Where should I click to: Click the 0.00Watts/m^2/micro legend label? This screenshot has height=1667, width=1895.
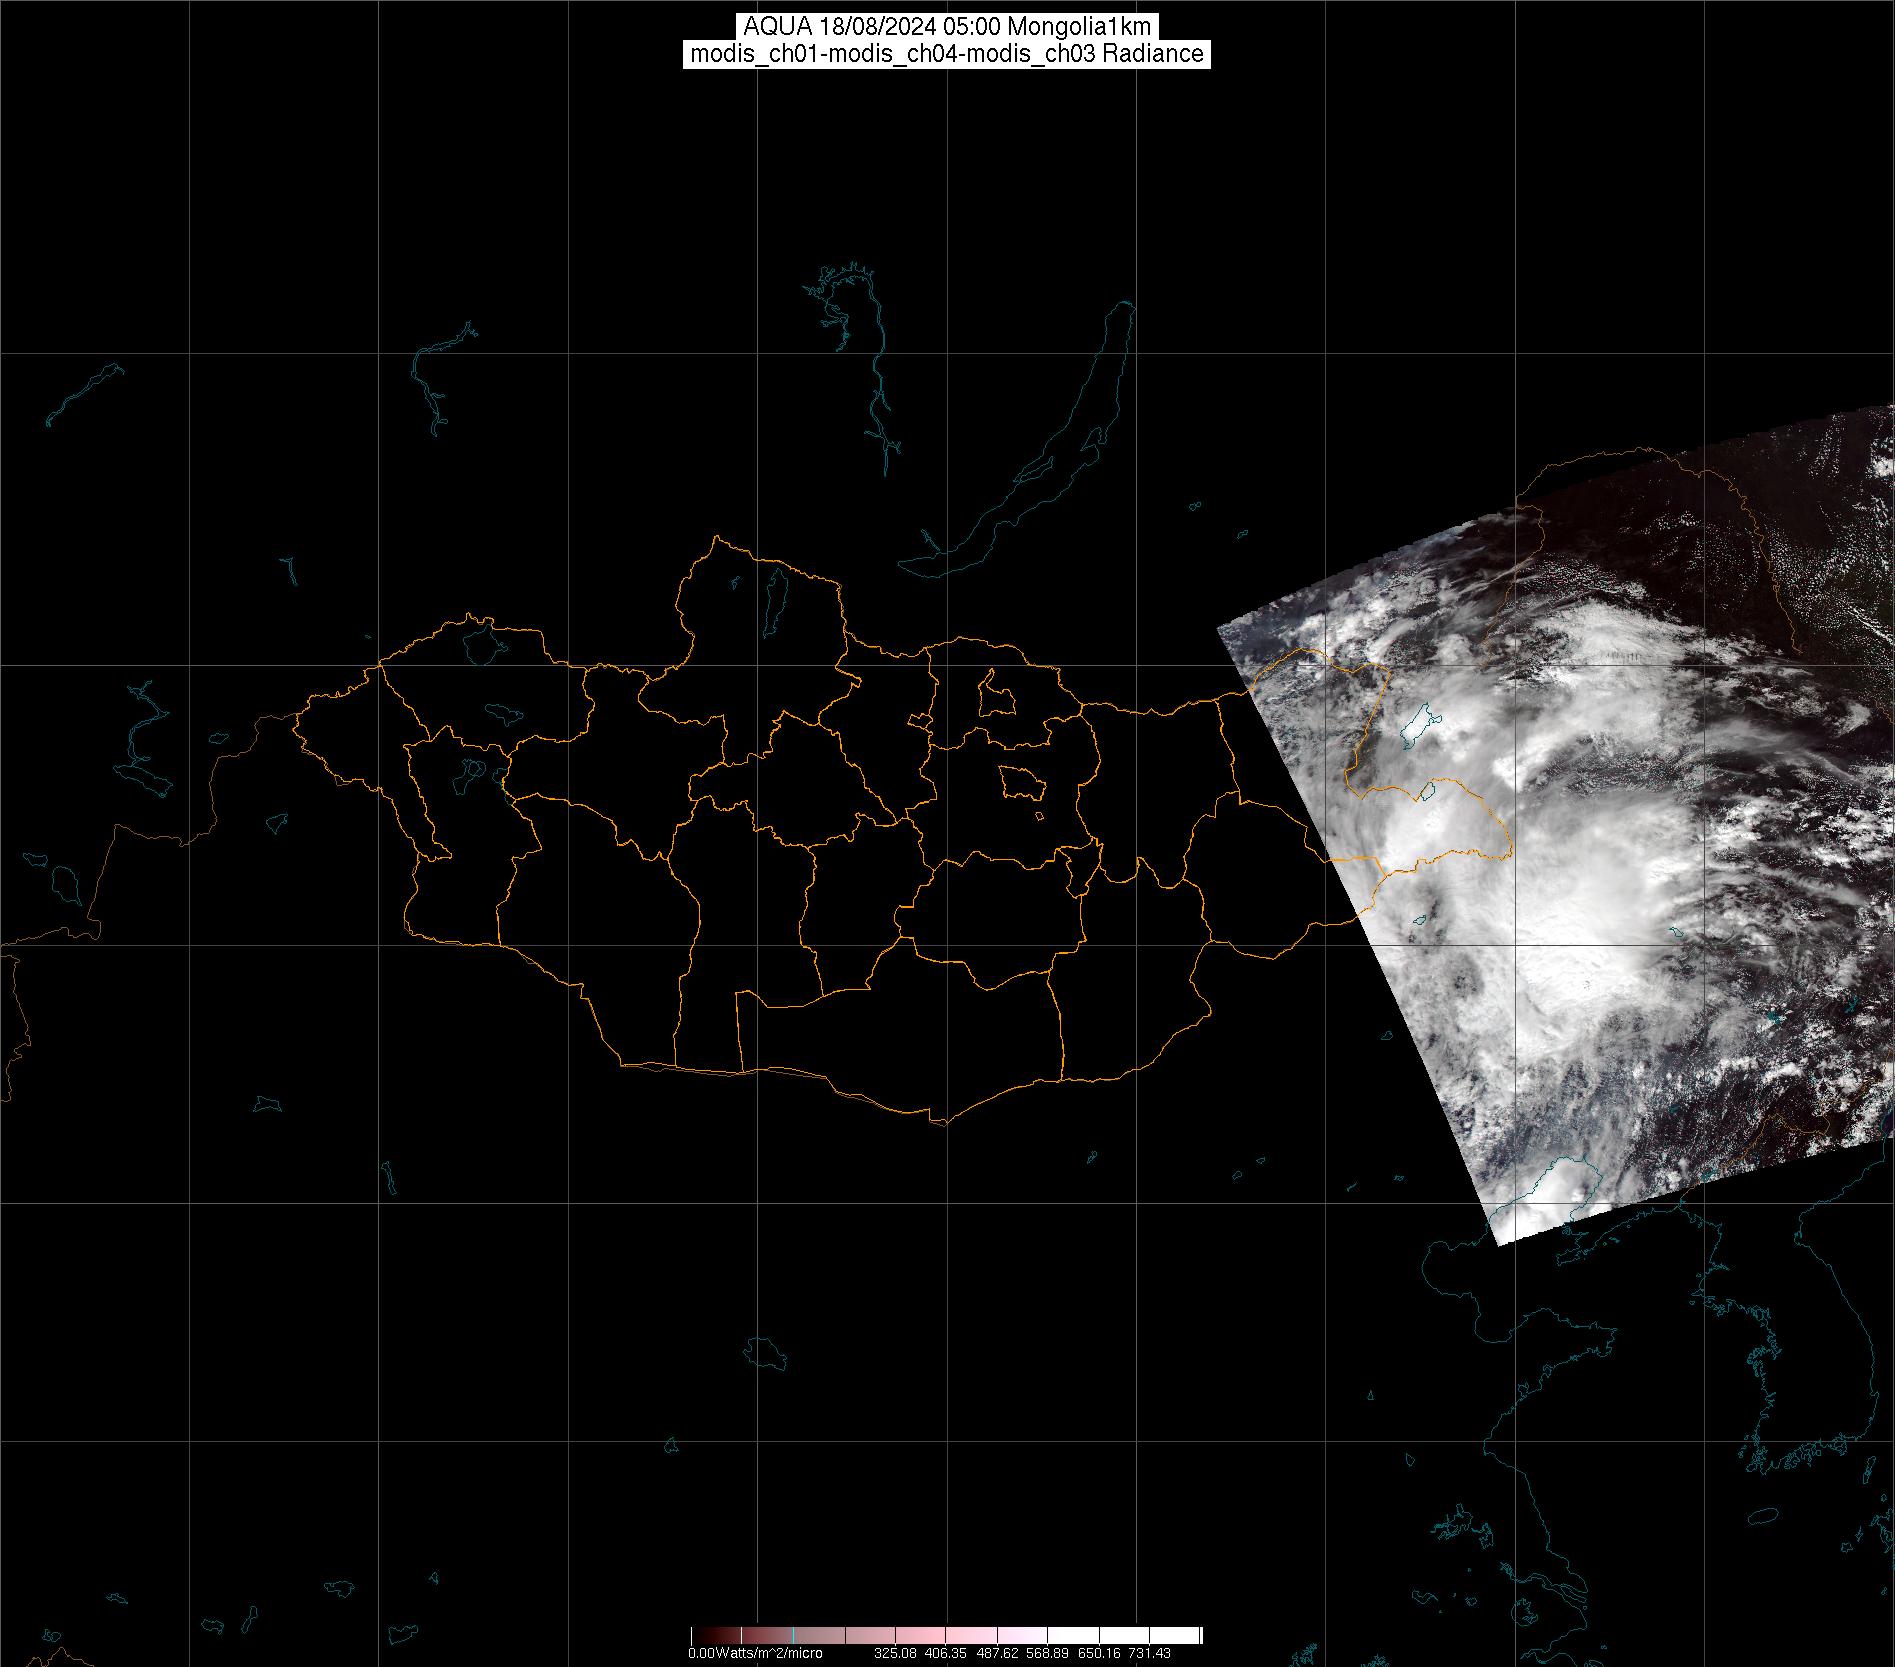[x=755, y=1653]
